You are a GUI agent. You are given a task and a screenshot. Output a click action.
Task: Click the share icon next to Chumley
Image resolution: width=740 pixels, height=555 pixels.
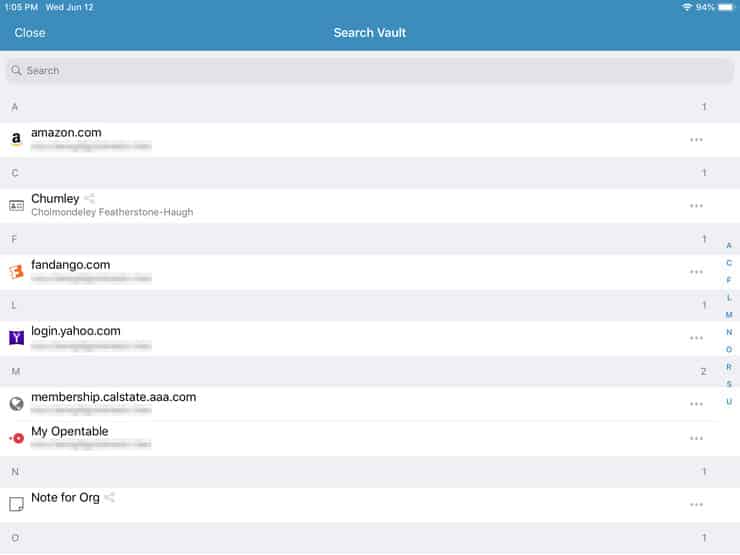pos(90,198)
